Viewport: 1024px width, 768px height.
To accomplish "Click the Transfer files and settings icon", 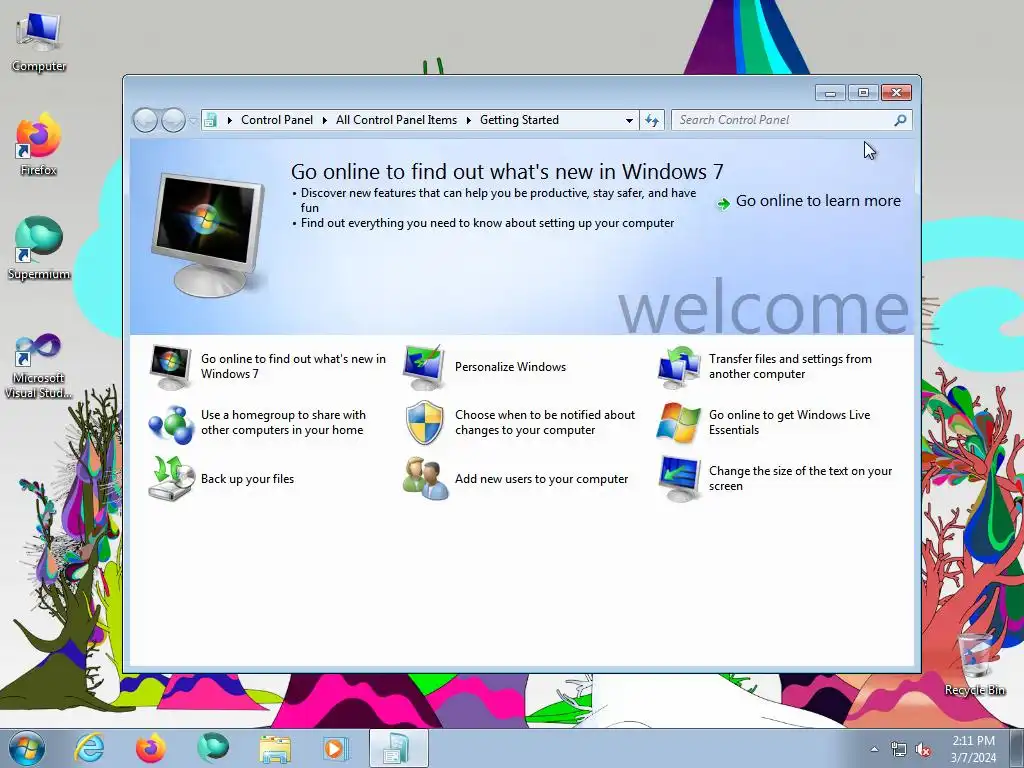I will point(678,366).
